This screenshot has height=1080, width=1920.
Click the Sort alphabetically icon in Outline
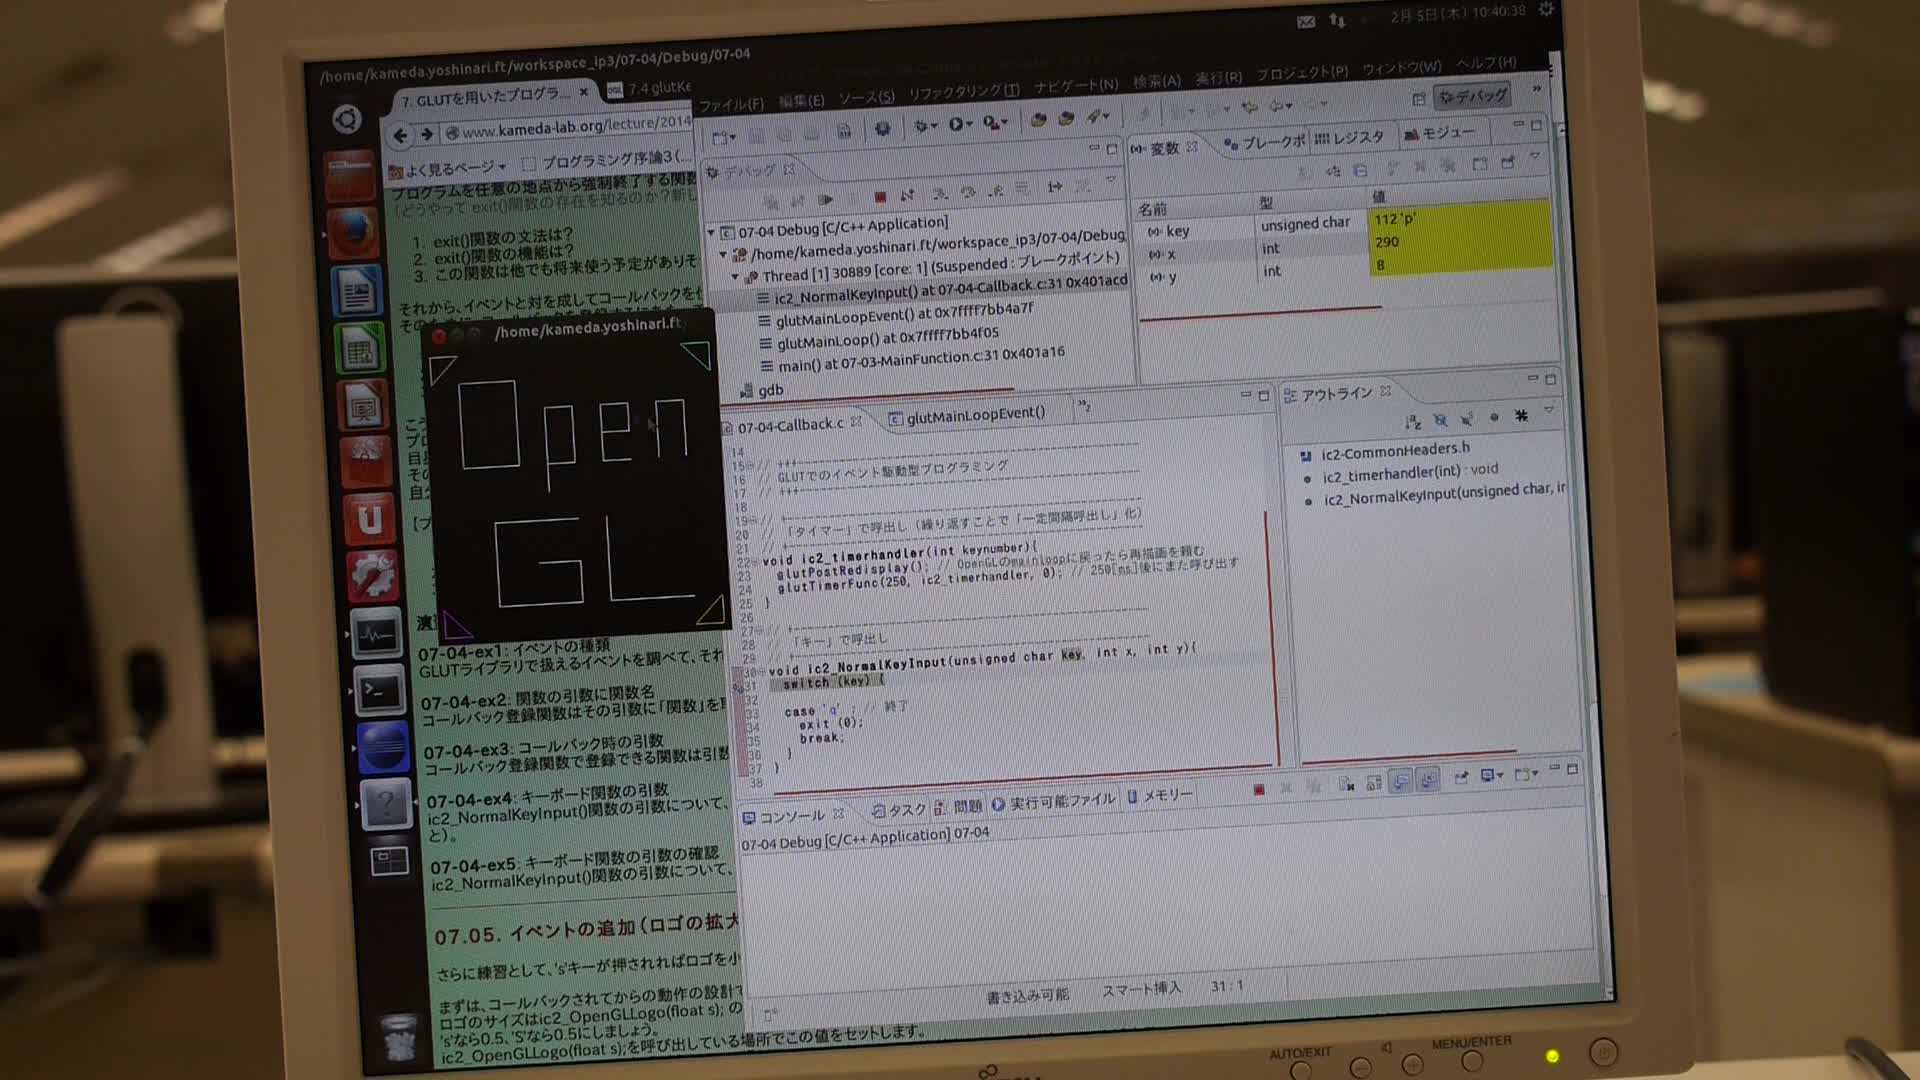(x=1412, y=422)
